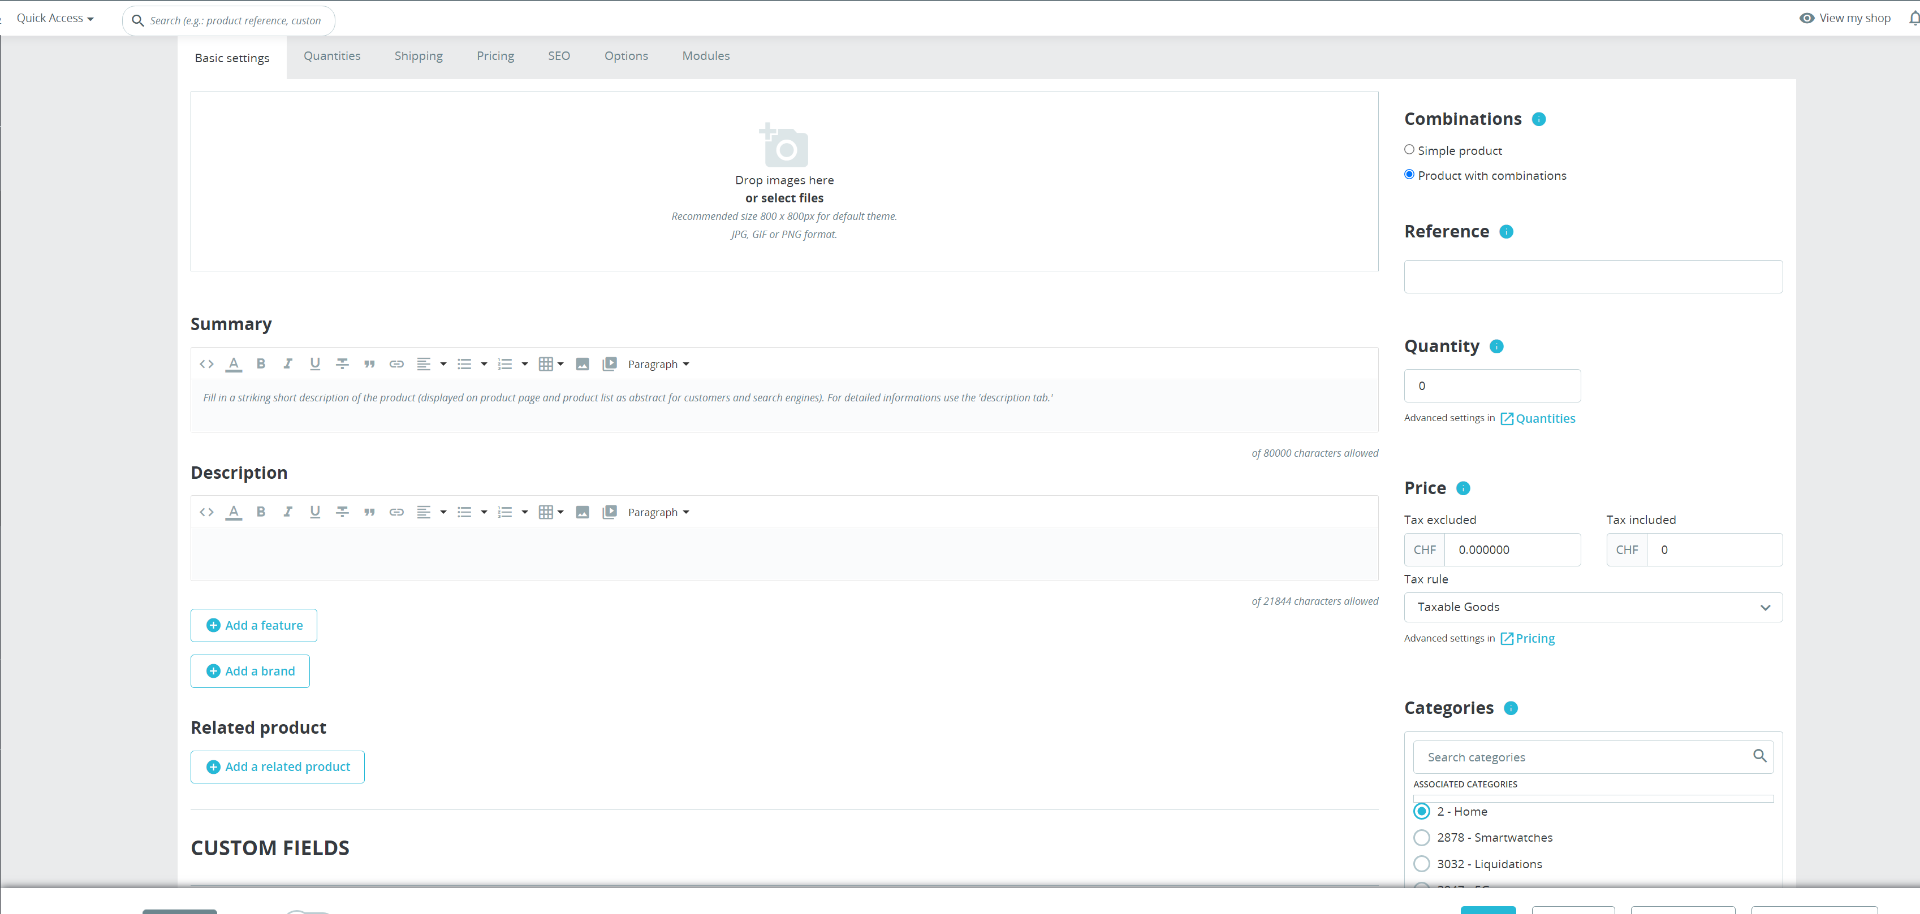Switch to the Modules tab
Viewport: 1920px width, 914px height.
pos(706,56)
